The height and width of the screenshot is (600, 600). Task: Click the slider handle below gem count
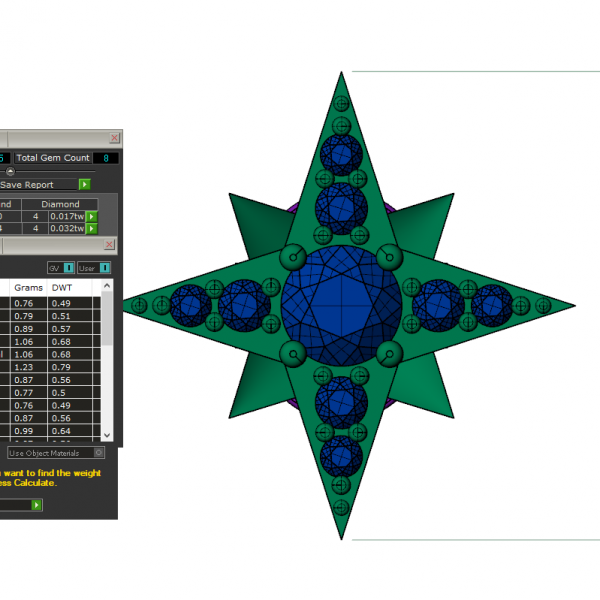point(11,172)
